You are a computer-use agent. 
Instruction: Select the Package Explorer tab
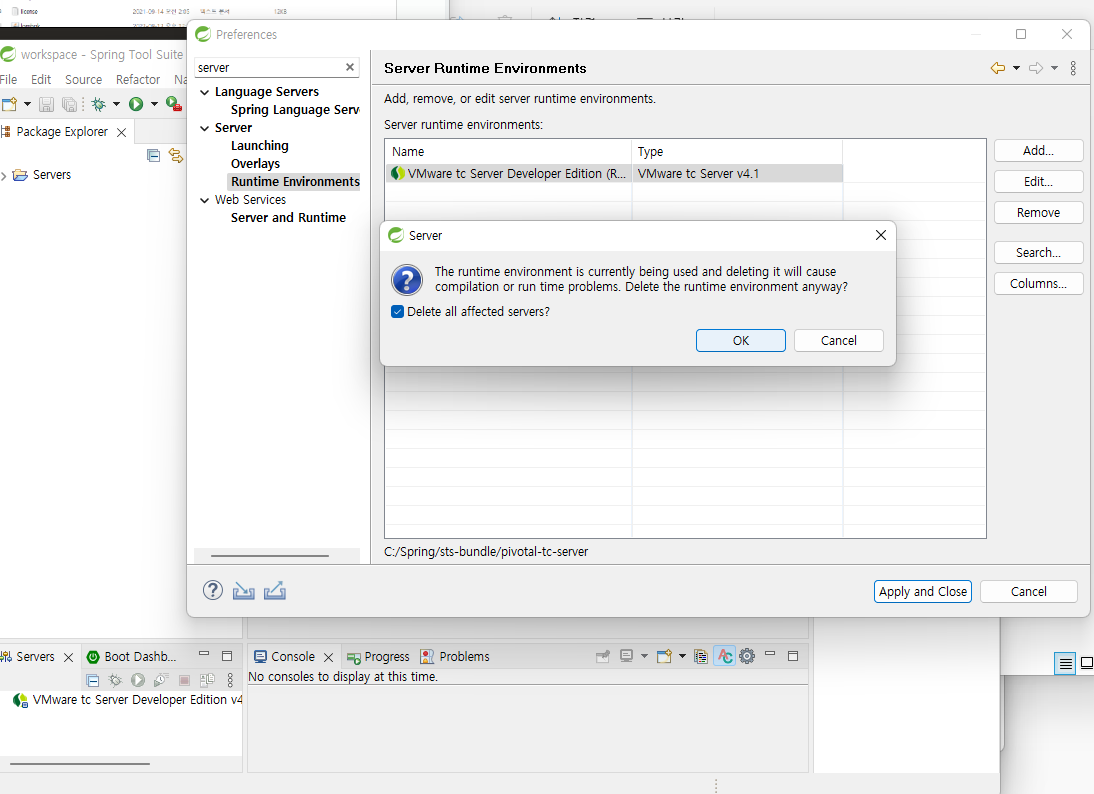click(62, 132)
